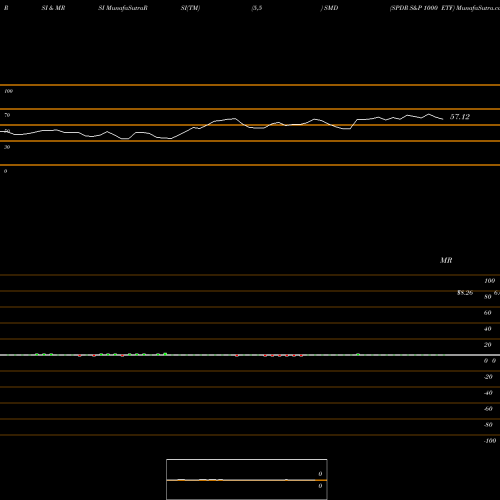Click the RSI axis label 50
The image size is (500, 500).
pyautogui.click(x=7, y=131)
